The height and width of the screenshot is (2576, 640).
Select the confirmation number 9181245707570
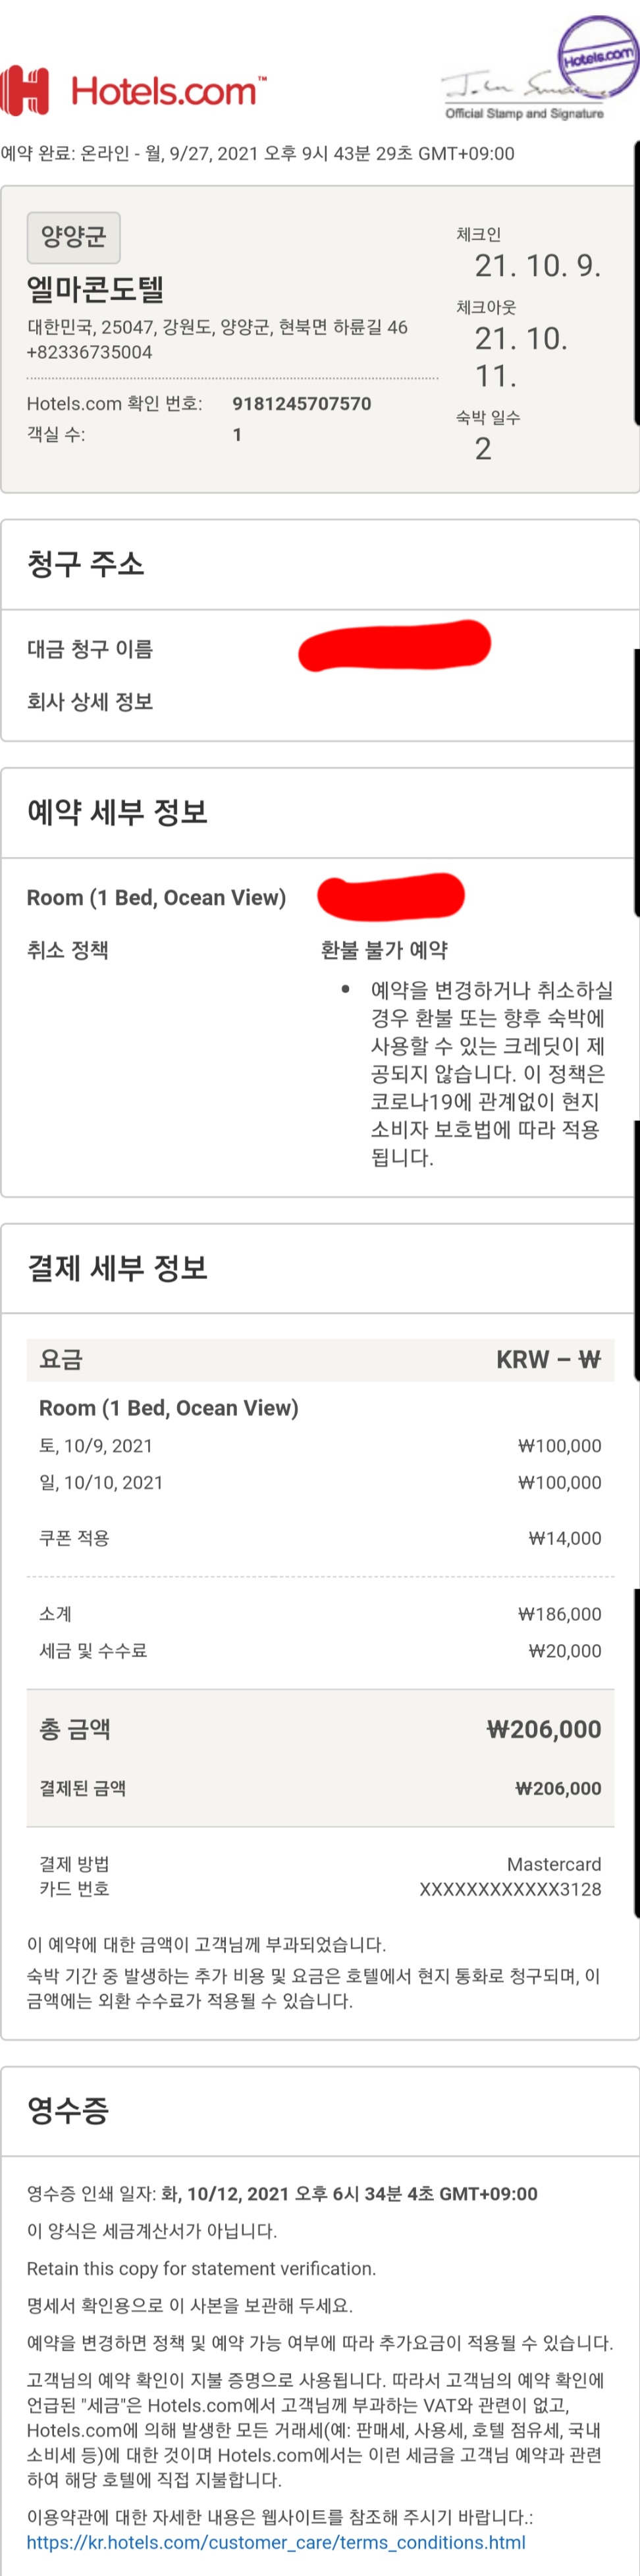click(301, 403)
